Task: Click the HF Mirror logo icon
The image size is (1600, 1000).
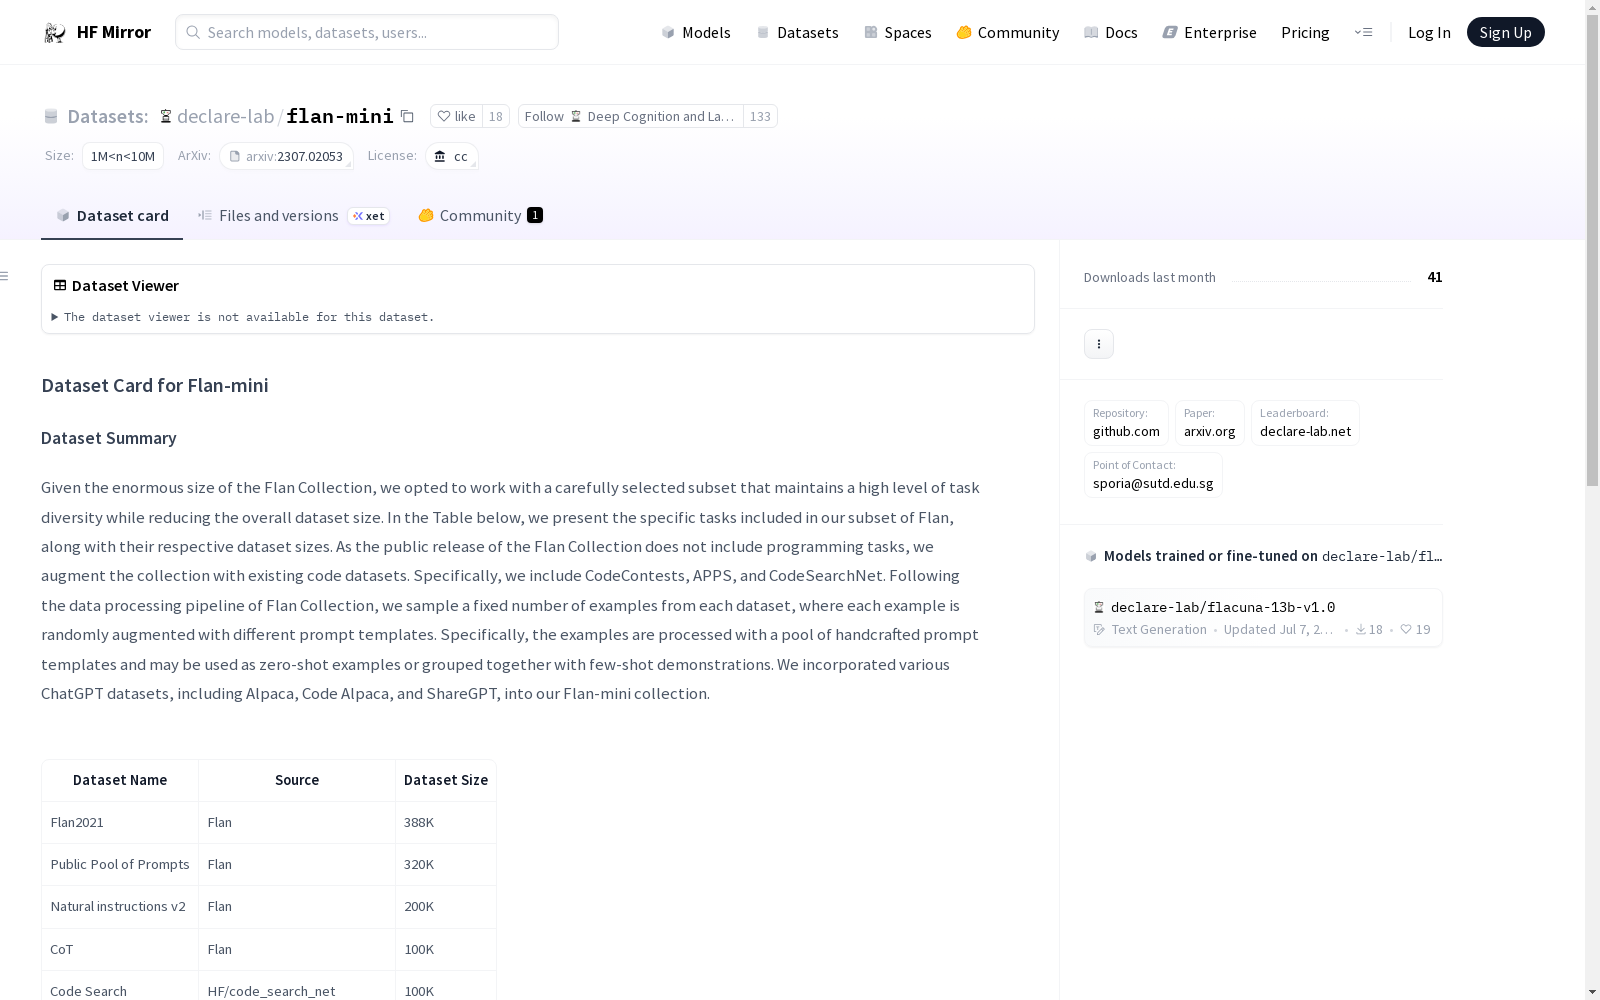Action: click(55, 33)
